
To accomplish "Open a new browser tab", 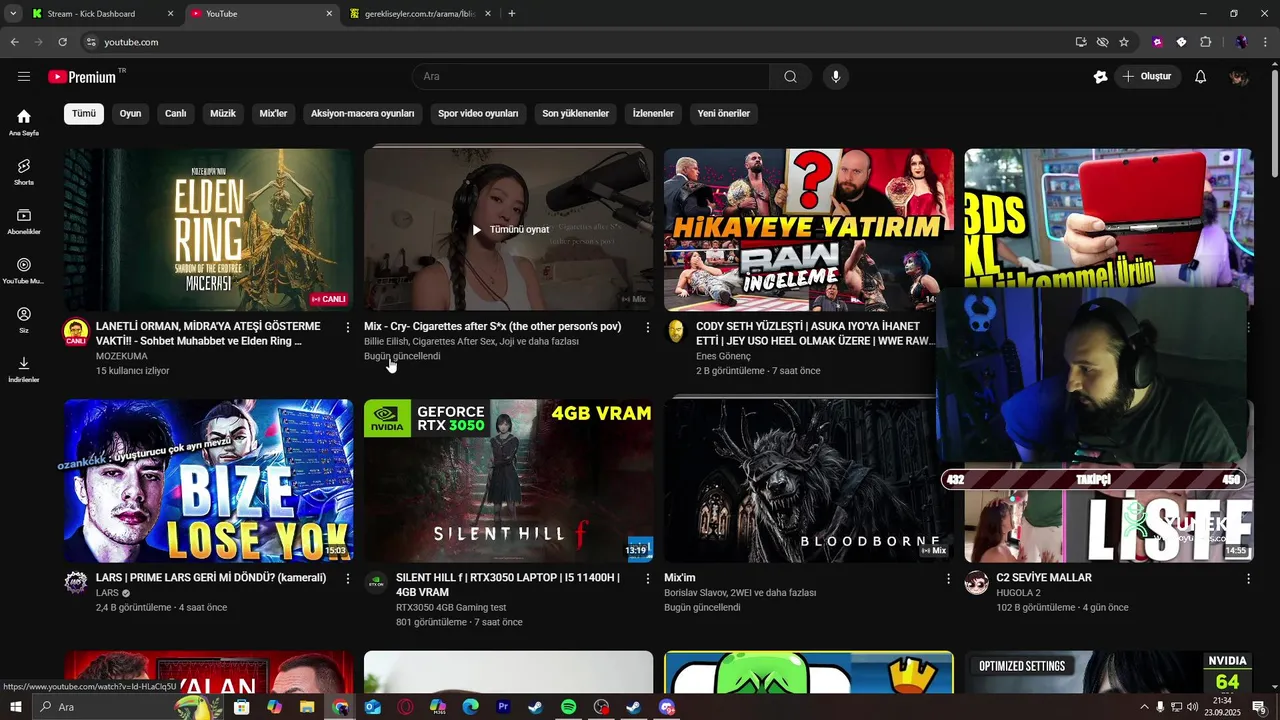I will coord(512,14).
